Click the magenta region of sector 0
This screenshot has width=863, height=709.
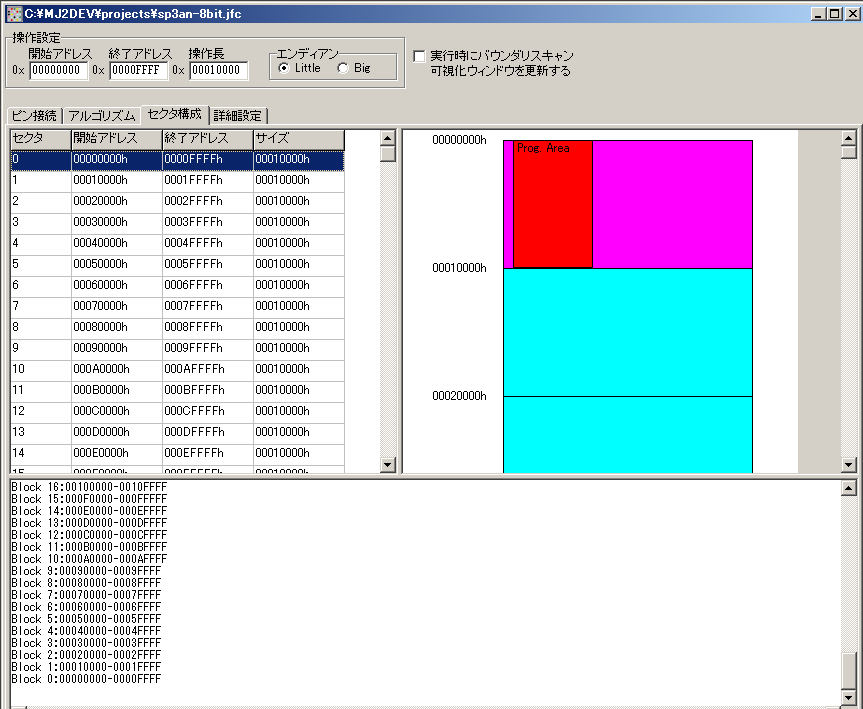(671, 204)
